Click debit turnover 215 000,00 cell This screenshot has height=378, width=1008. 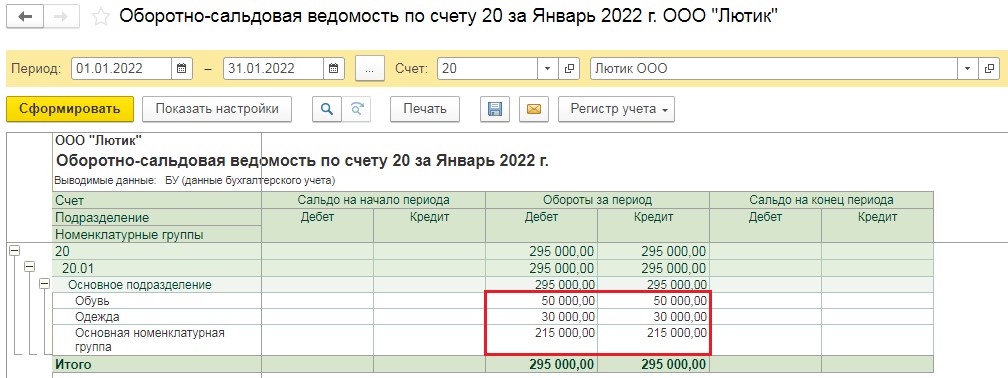click(x=541, y=340)
